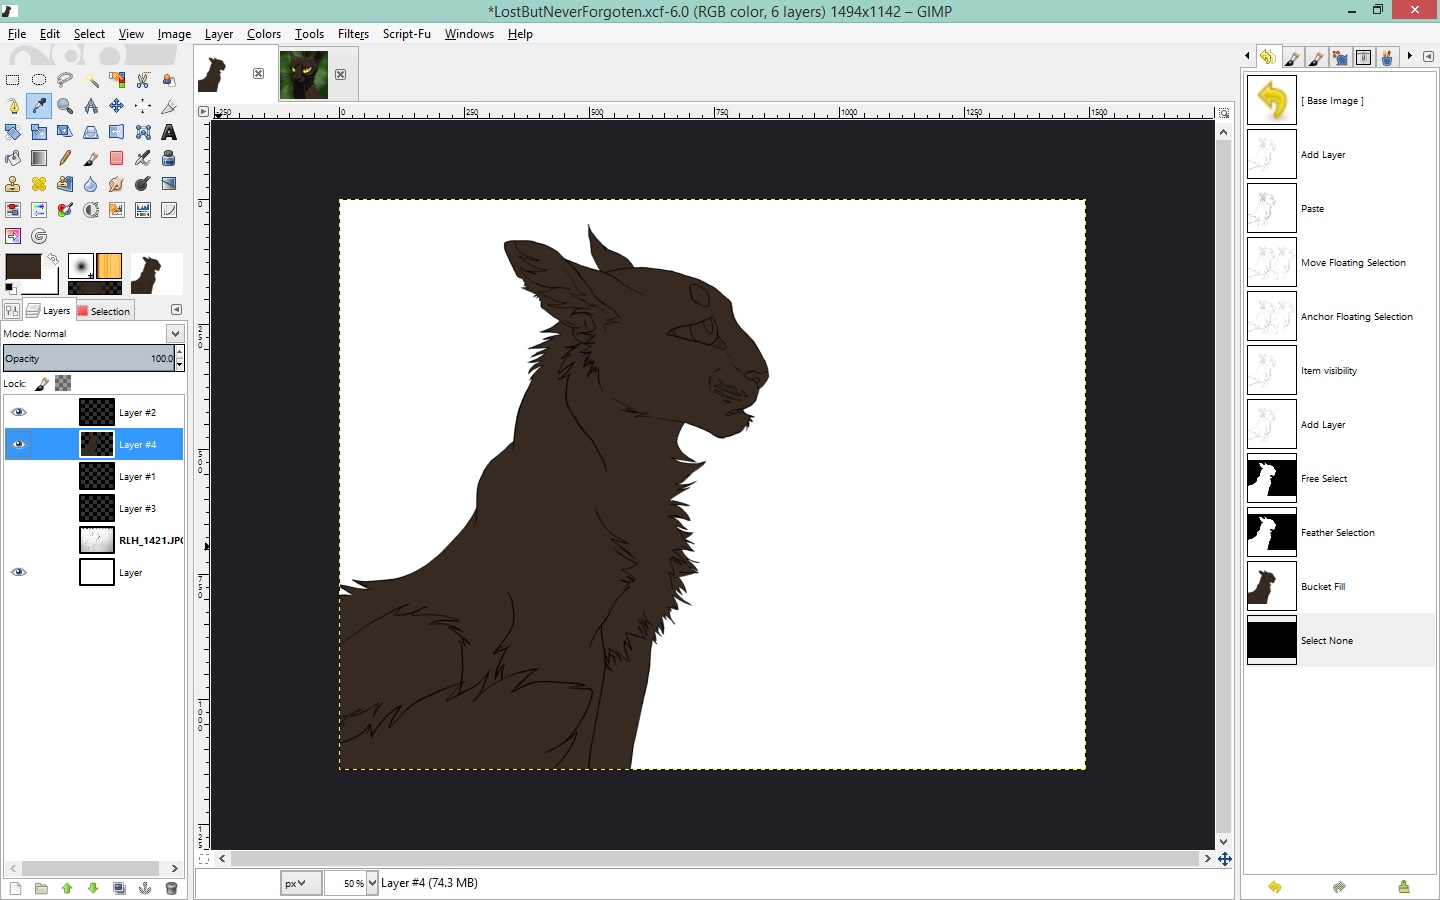Open layers dock configure tab menu arrow
Image resolution: width=1440 pixels, height=900 pixels.
point(176,310)
